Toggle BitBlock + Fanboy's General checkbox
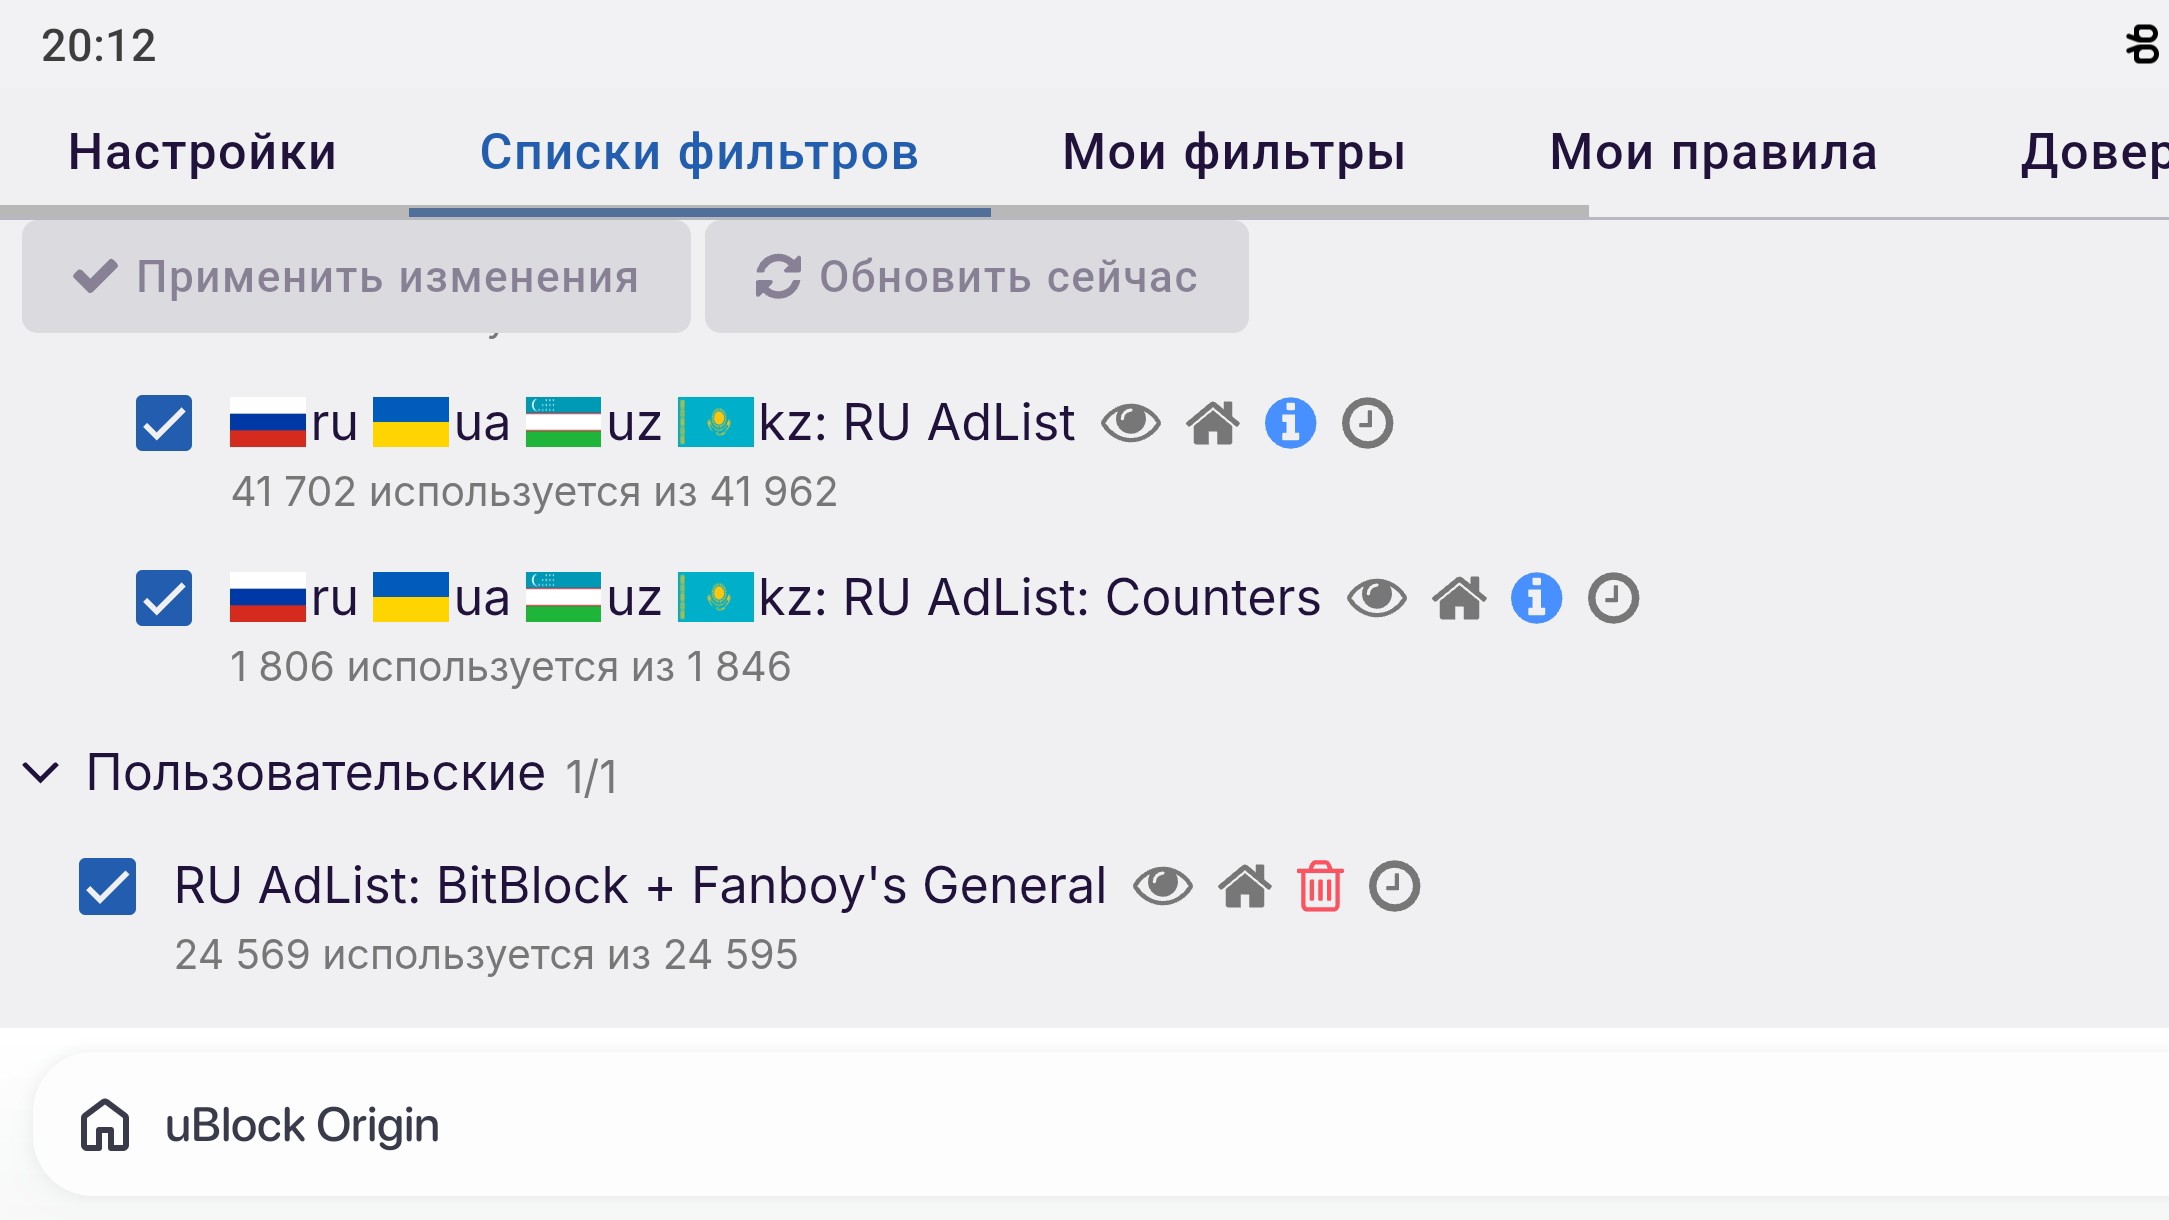 108,886
